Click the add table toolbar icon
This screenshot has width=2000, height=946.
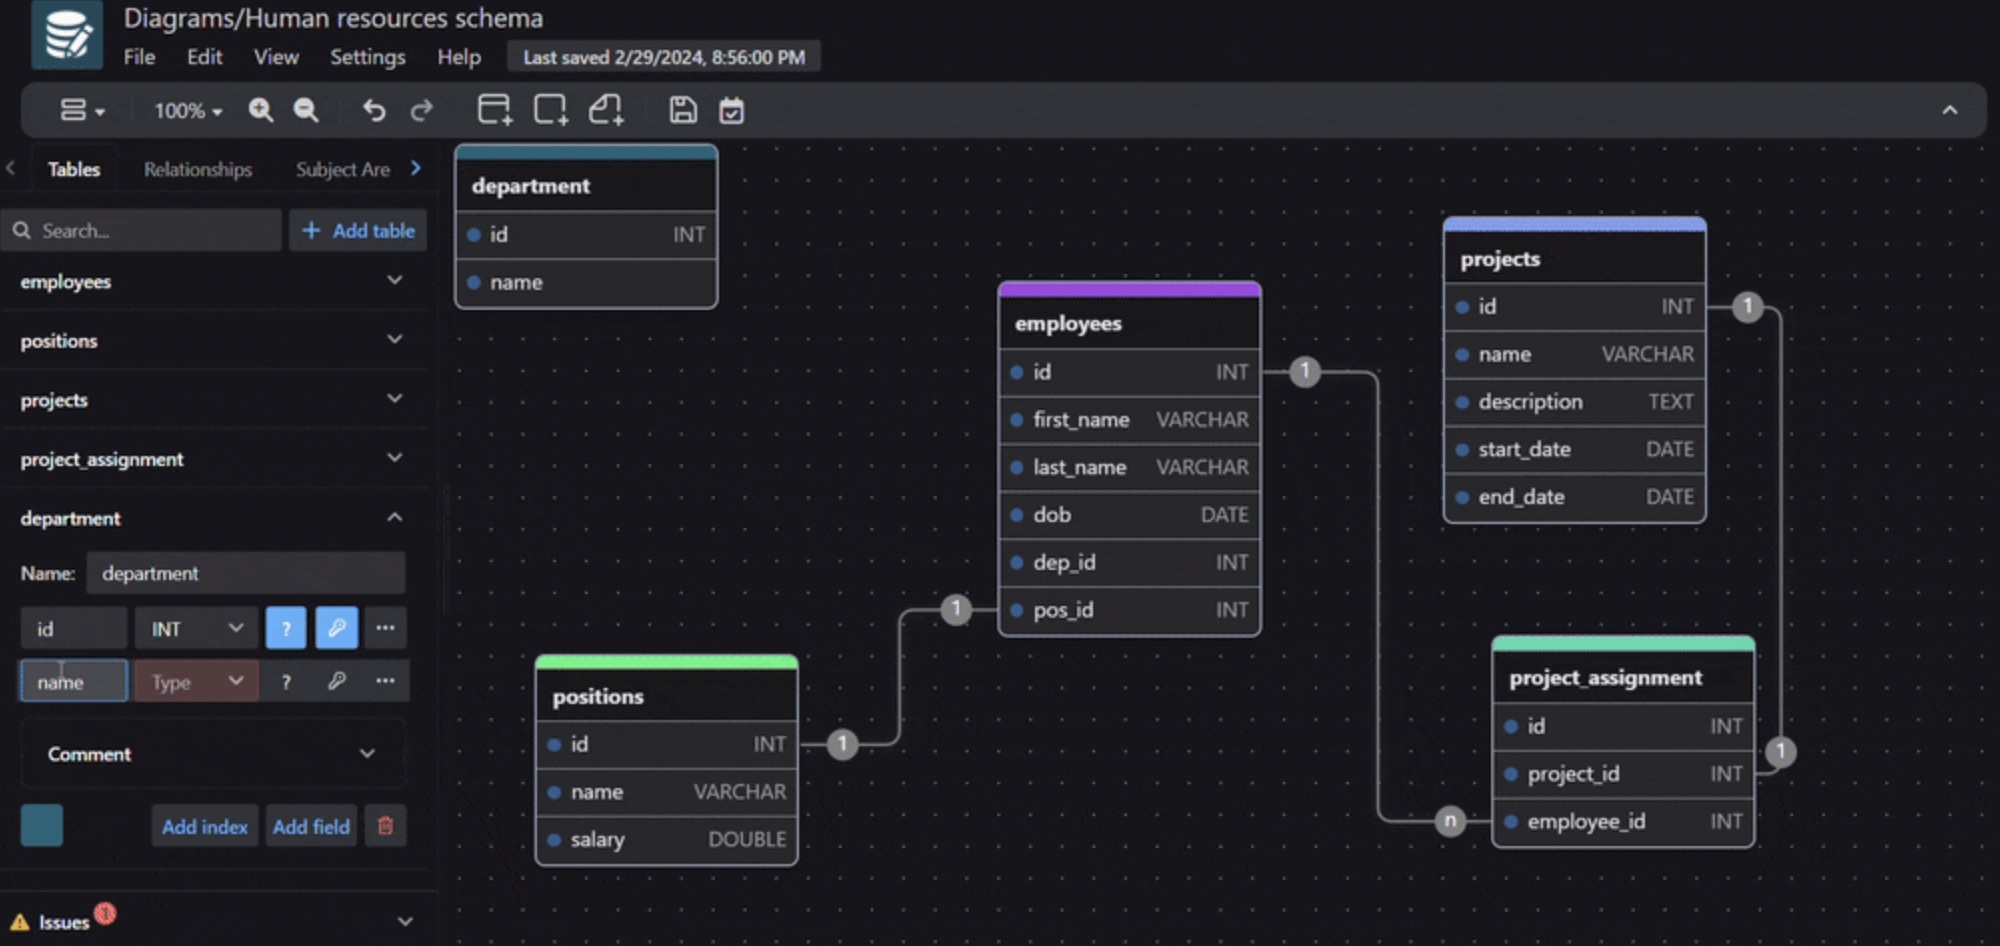[x=494, y=110]
